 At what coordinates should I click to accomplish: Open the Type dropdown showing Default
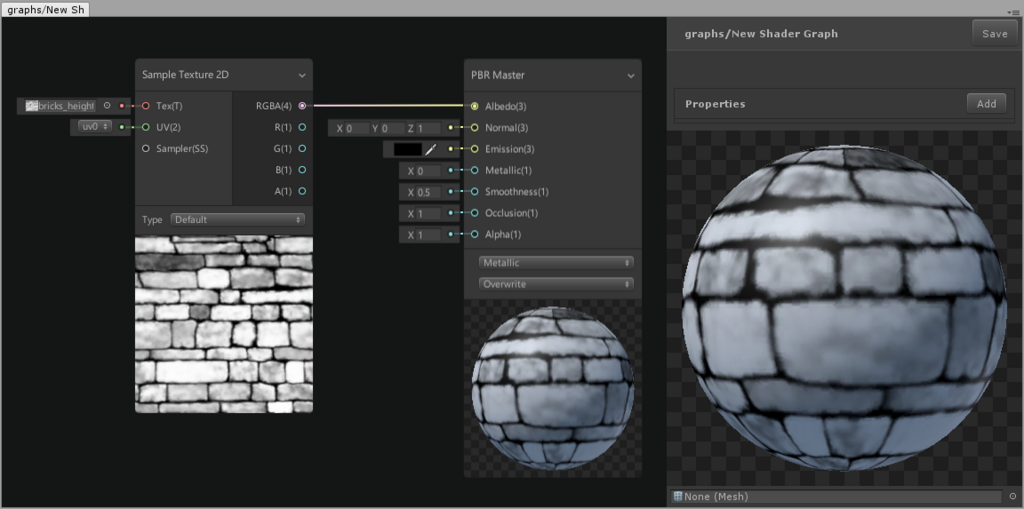pos(238,220)
